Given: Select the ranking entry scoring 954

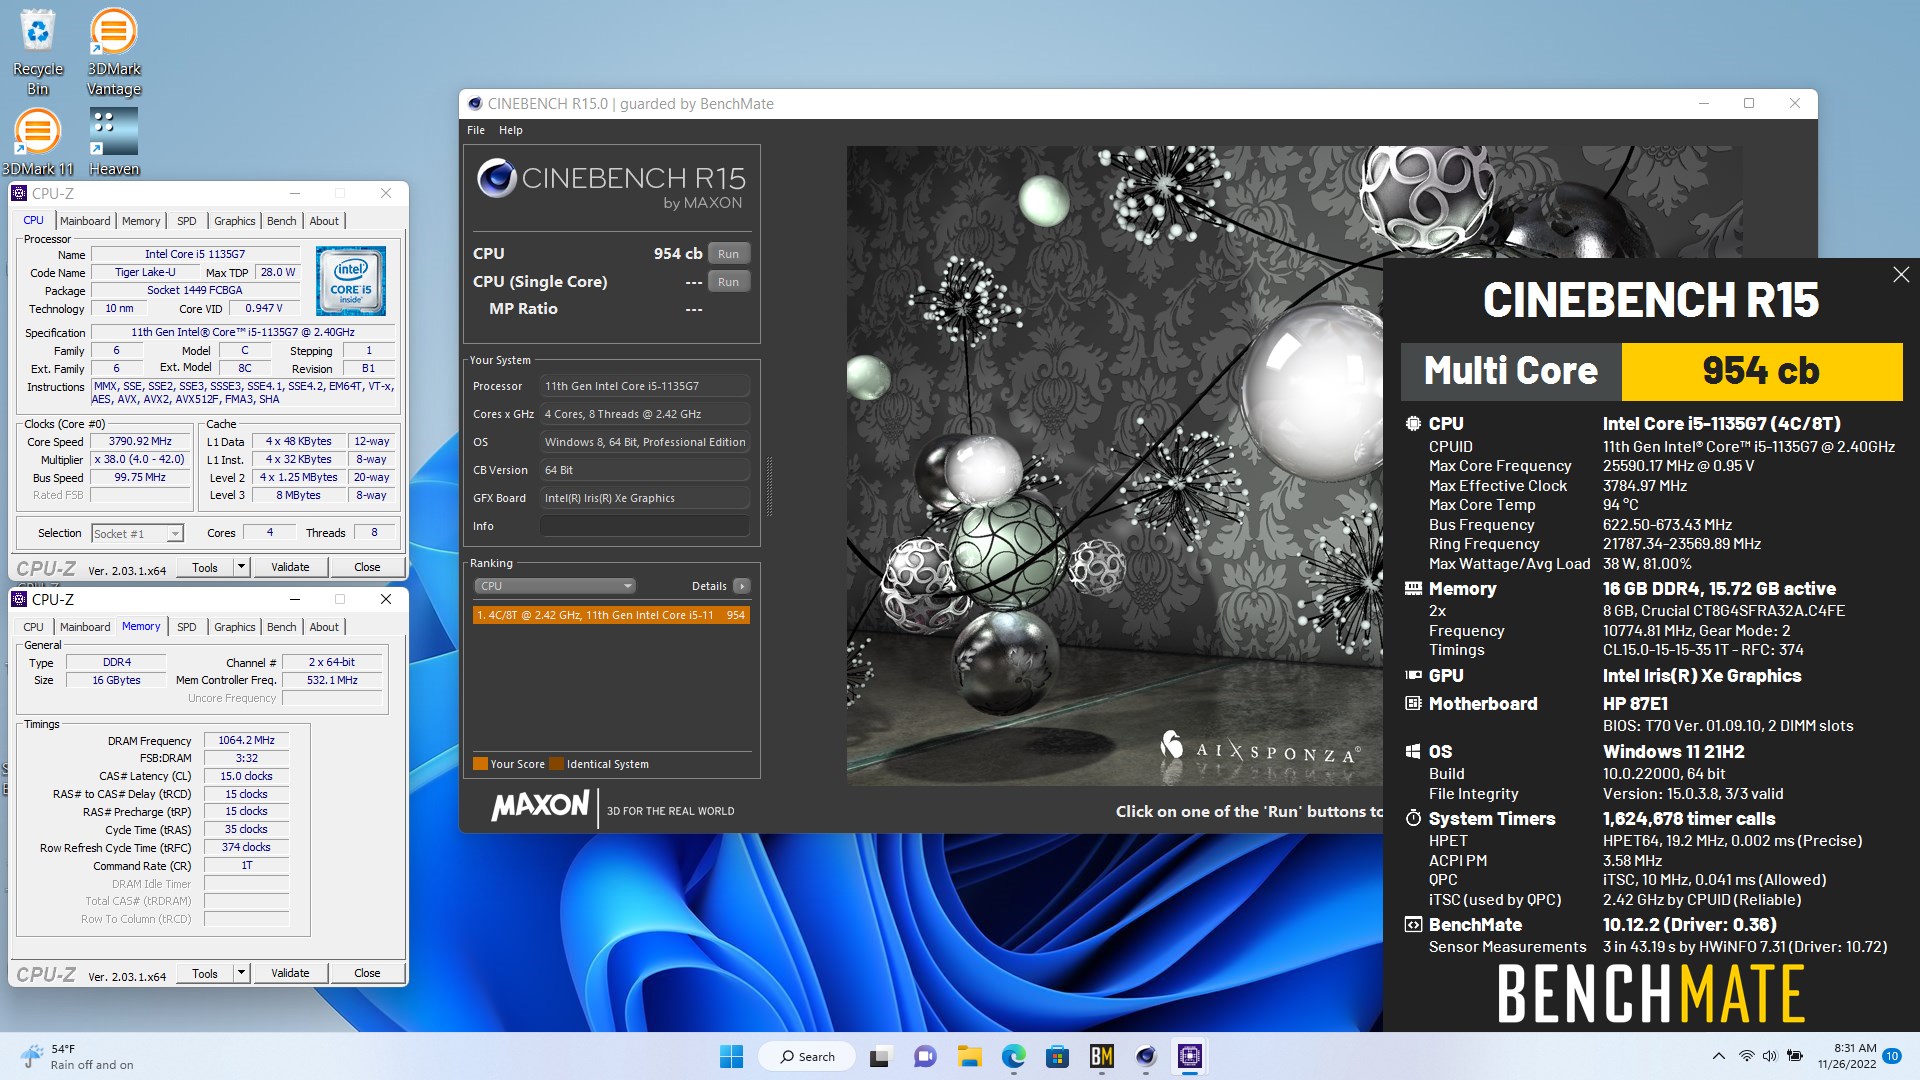Looking at the screenshot, I should coord(611,615).
